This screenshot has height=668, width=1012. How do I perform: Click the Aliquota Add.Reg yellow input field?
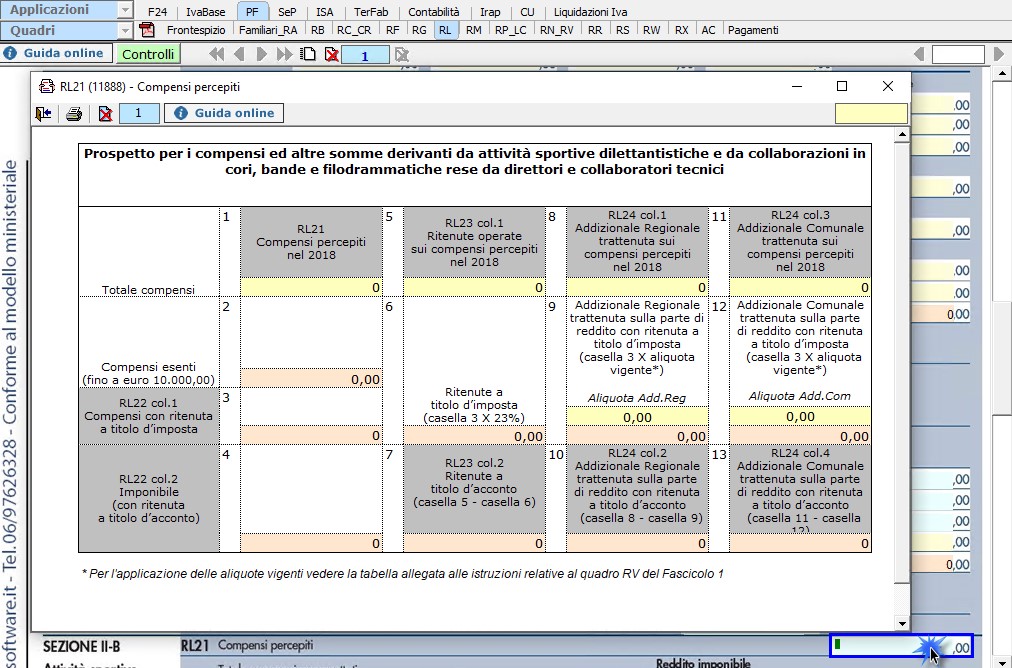click(x=637, y=416)
